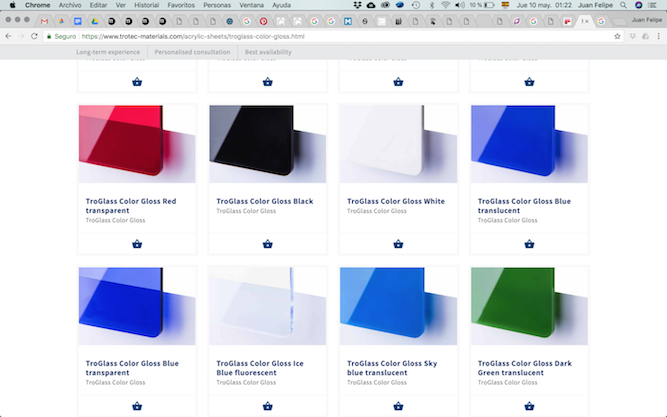Open the Wi-Fi status menu
The image size is (667, 417).
pyautogui.click(x=445, y=5)
